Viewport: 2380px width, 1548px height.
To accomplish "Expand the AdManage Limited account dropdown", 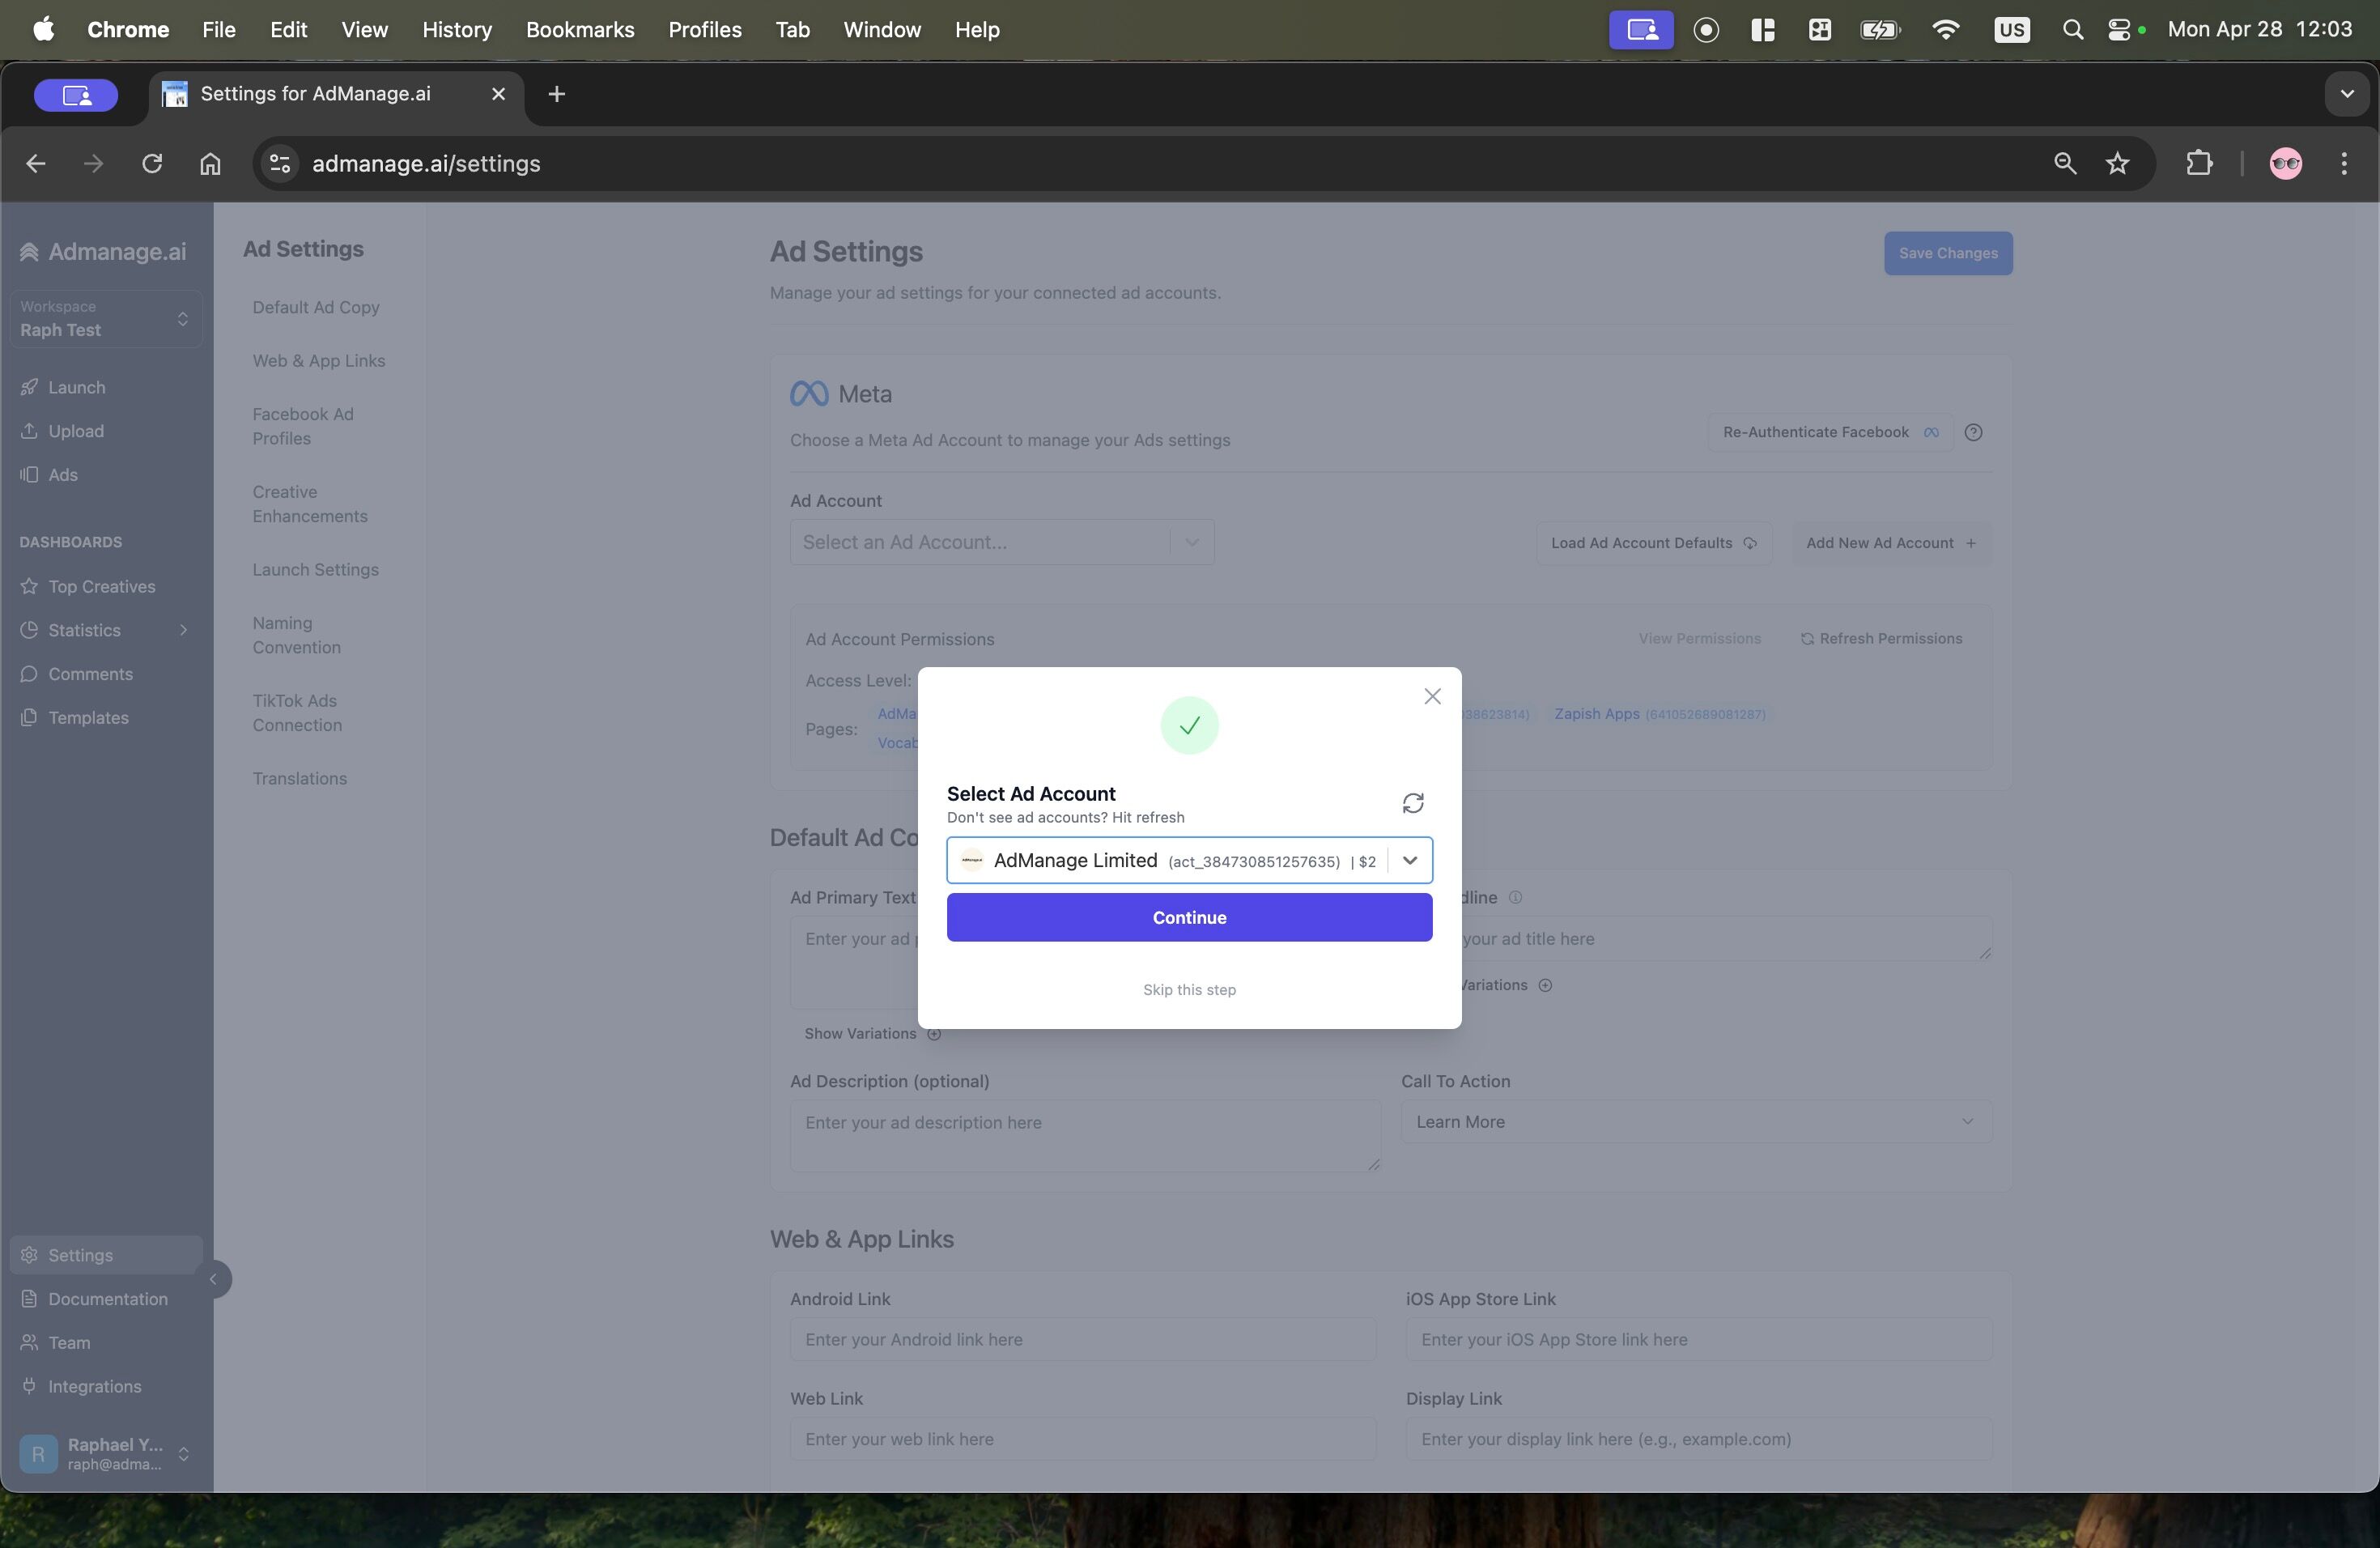I will [1409, 860].
